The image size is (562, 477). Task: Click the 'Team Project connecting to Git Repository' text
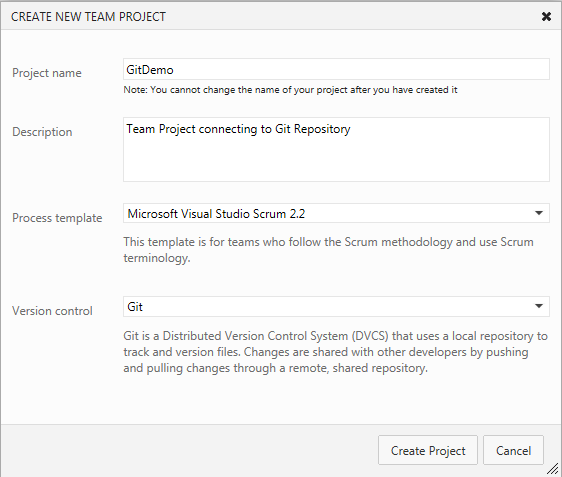click(238, 129)
